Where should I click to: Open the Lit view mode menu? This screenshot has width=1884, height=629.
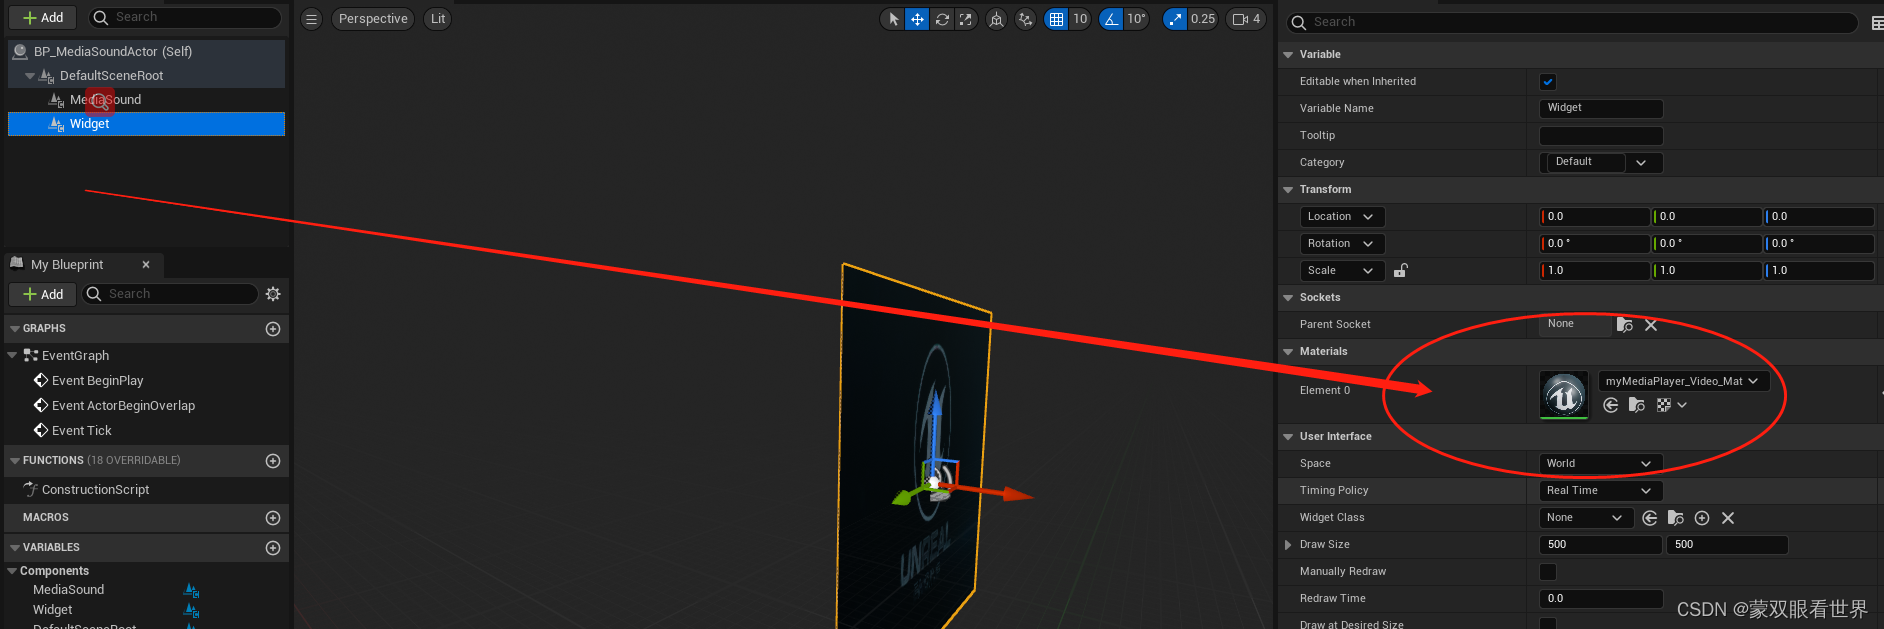point(438,19)
